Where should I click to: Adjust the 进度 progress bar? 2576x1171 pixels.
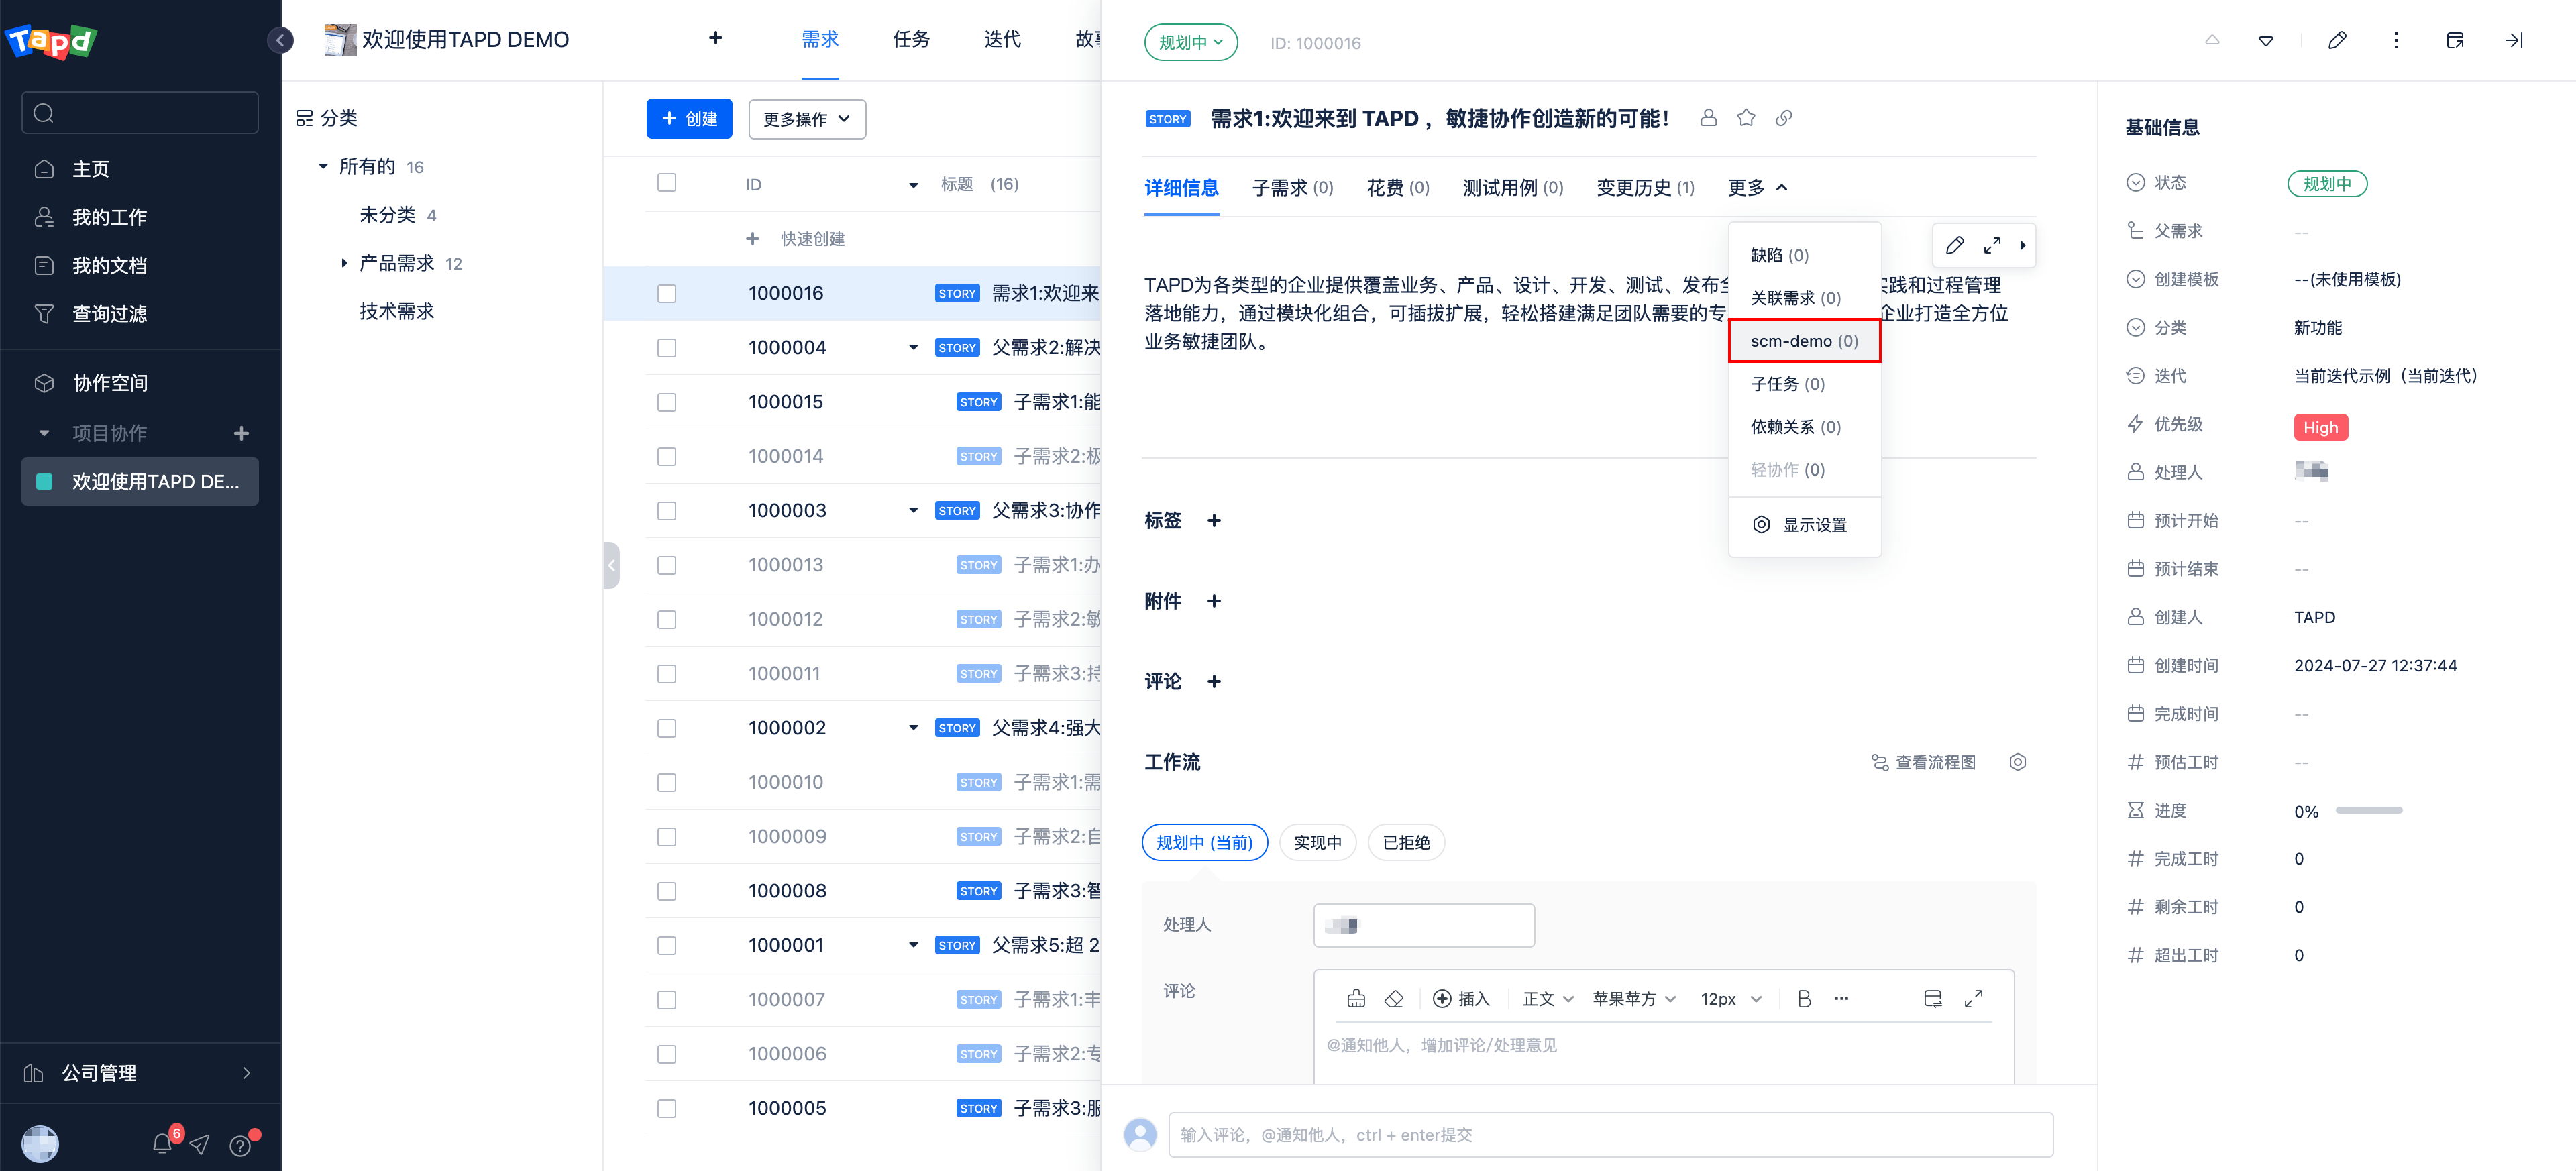[x=2368, y=810]
